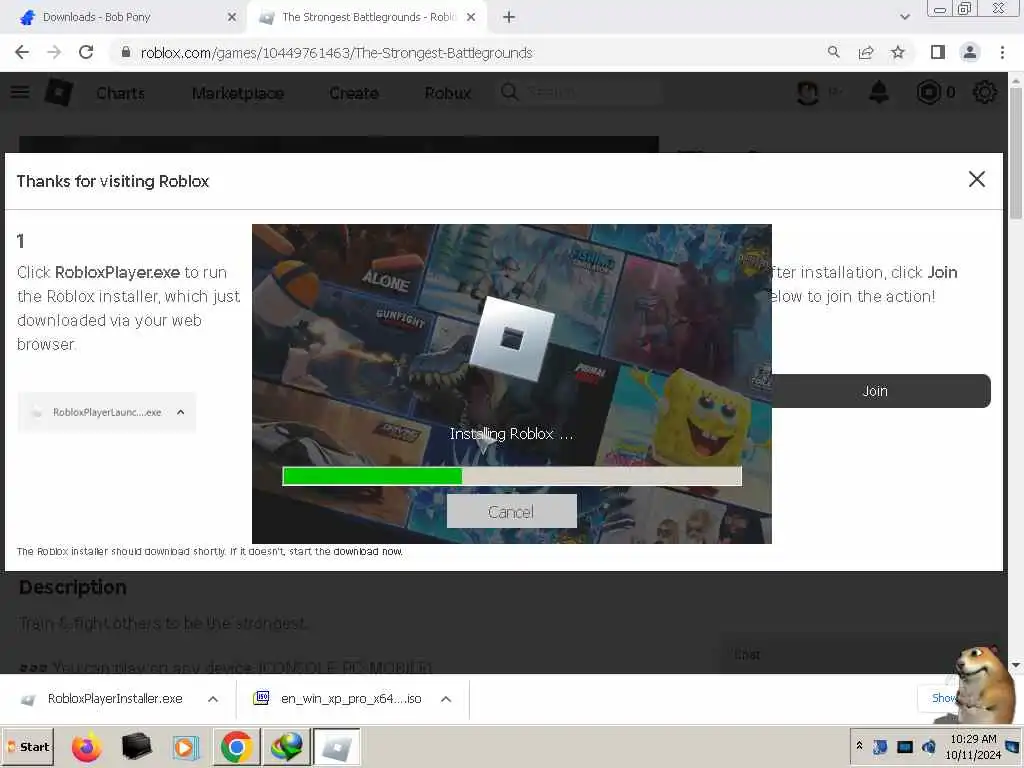Open Chrome from the taskbar

pyautogui.click(x=236, y=746)
